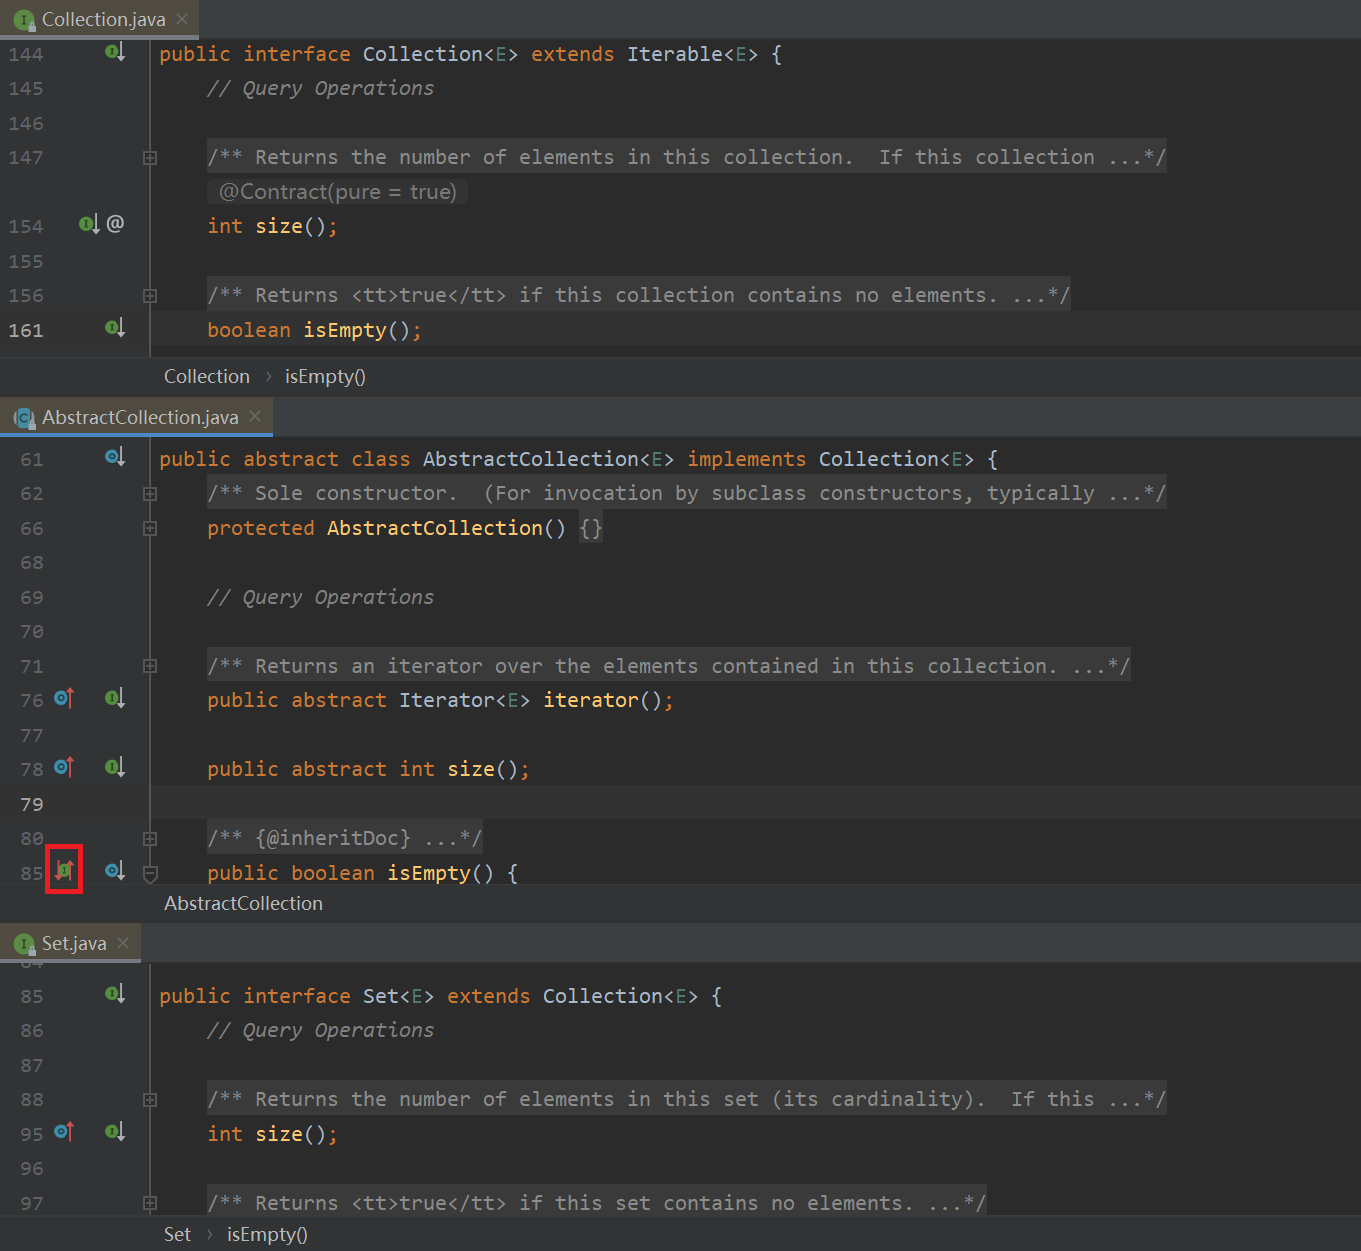Click the implements-up gutter icon on abstract size() line 78

click(64, 767)
